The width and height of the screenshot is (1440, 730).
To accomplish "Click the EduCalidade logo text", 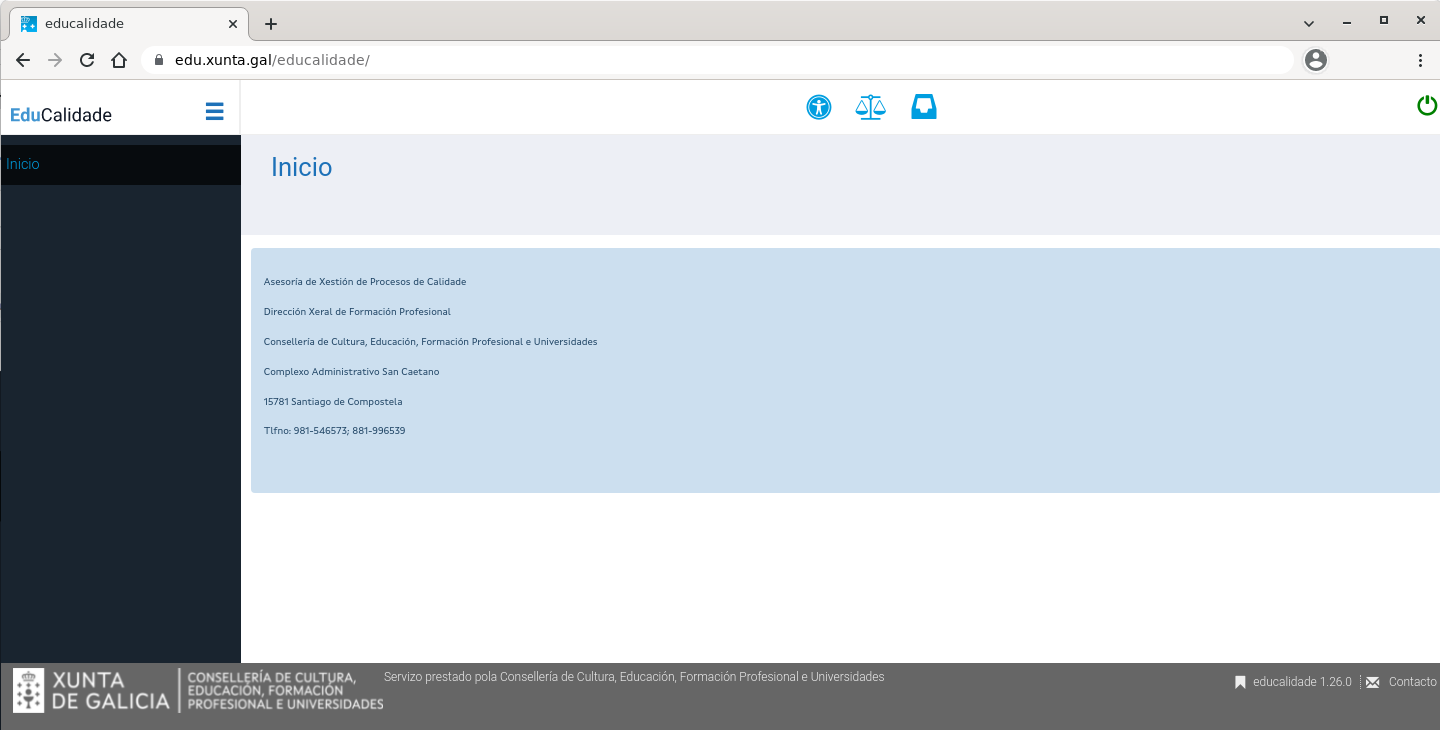I will pos(61,115).
